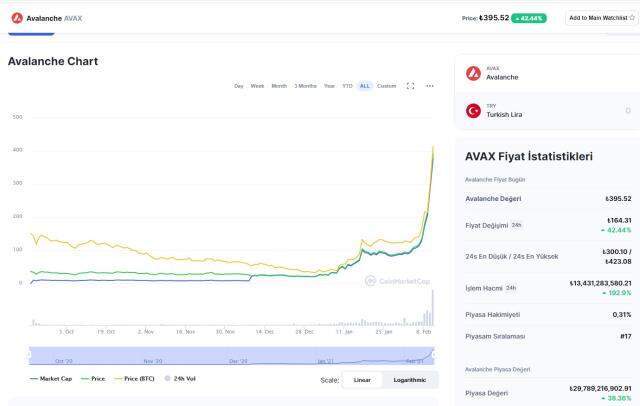Switch the chart scale to Linear
Image resolution: width=640 pixels, height=406 pixels.
click(362, 380)
